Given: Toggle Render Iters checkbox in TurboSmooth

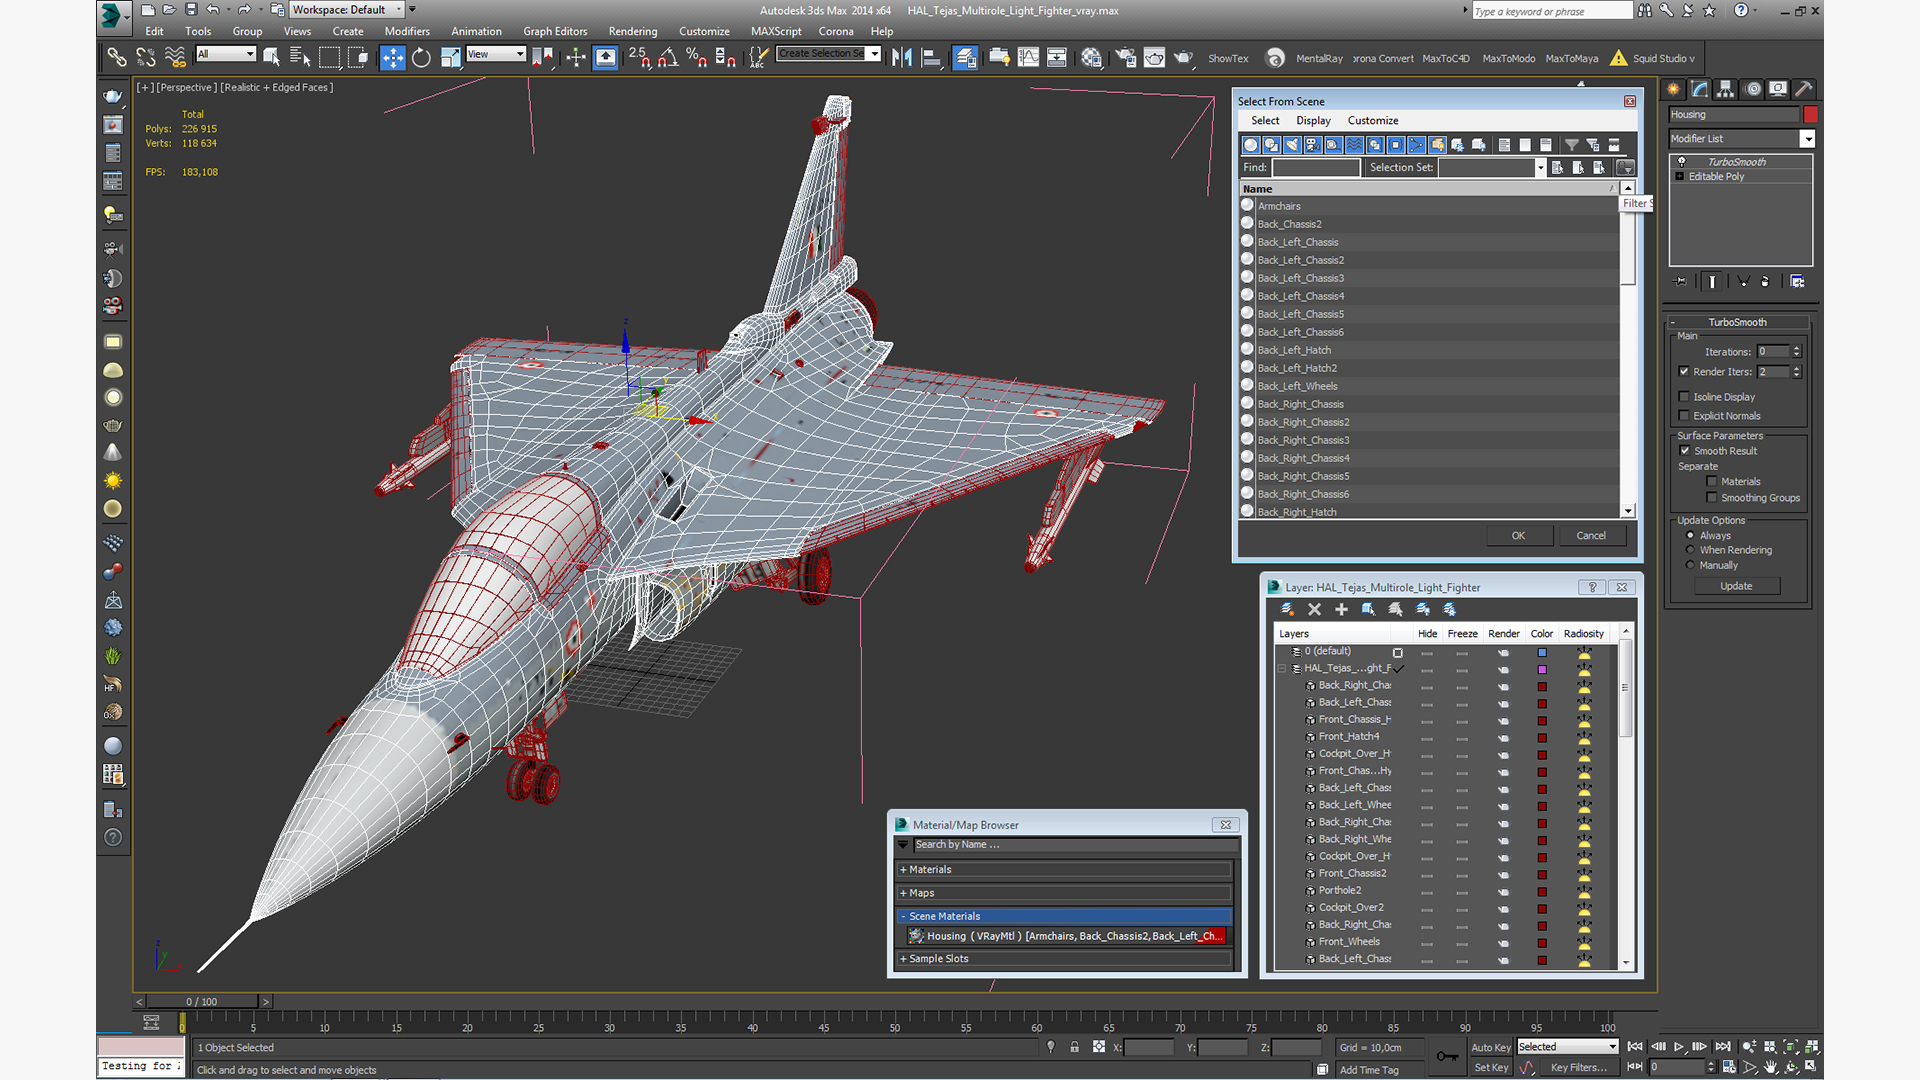Looking at the screenshot, I should (1685, 372).
